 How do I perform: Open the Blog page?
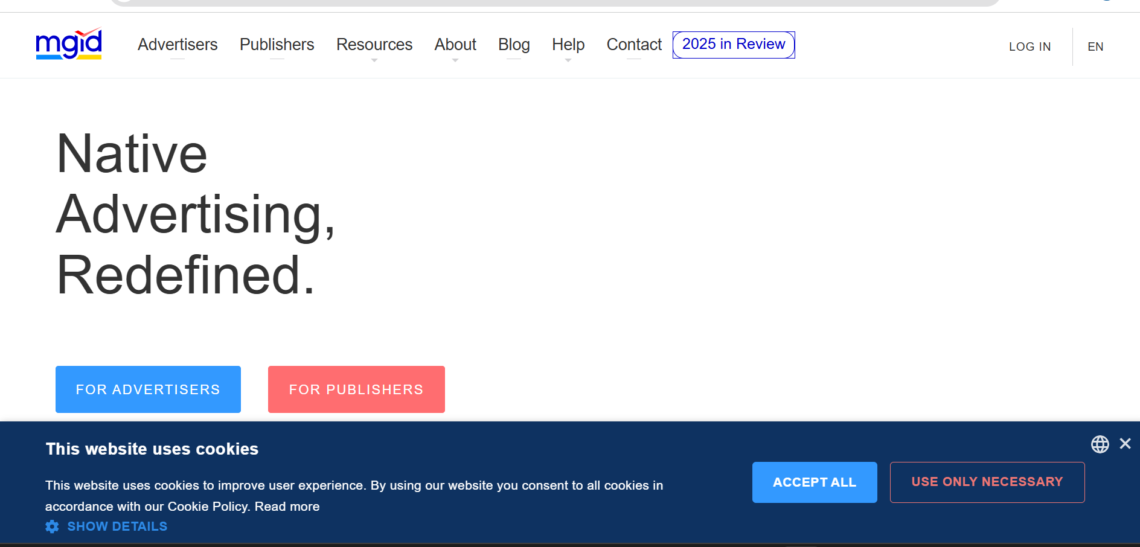(x=514, y=45)
